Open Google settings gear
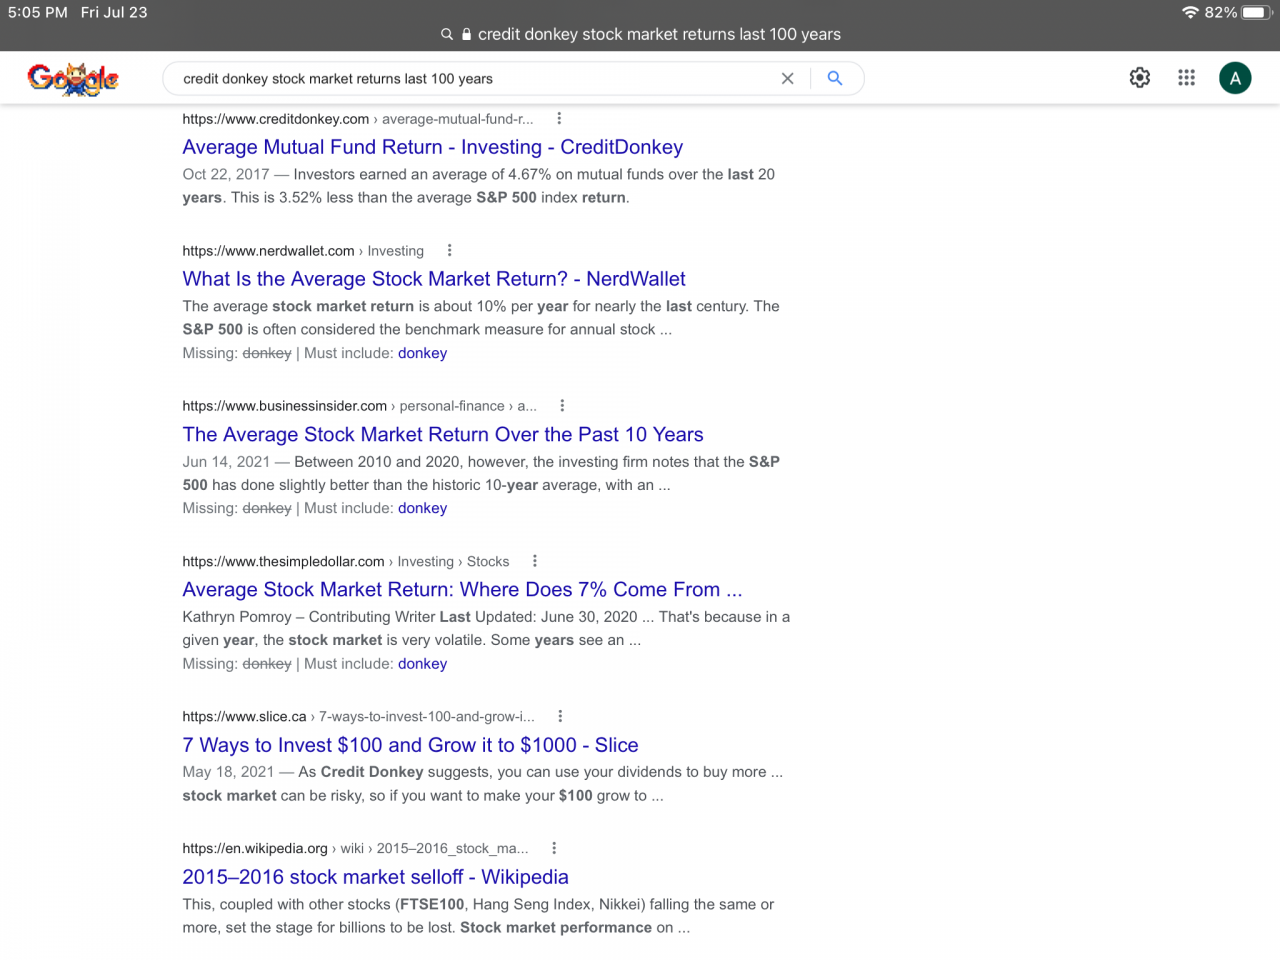Viewport: 1280px width, 960px height. (1140, 78)
